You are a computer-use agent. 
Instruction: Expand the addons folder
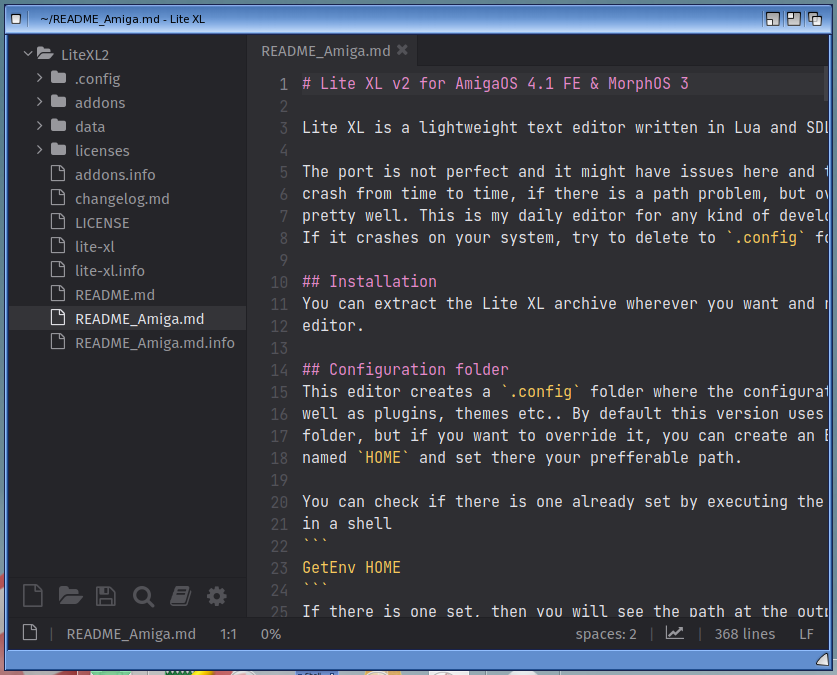(x=39, y=102)
